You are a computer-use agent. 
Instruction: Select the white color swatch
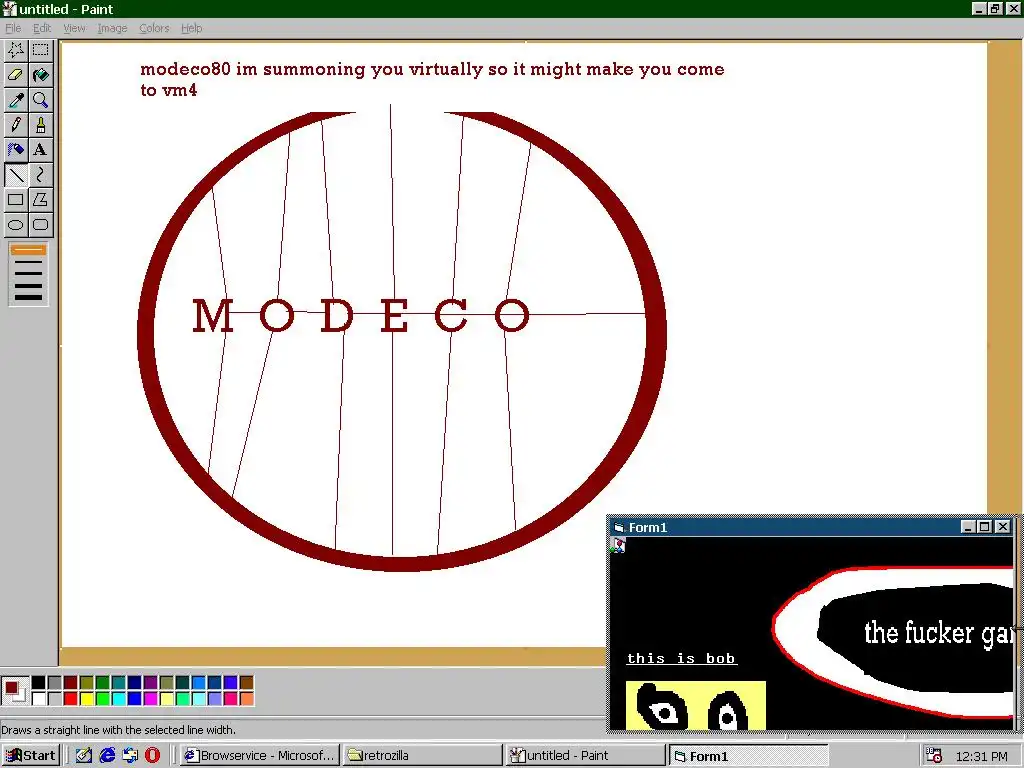(x=39, y=699)
